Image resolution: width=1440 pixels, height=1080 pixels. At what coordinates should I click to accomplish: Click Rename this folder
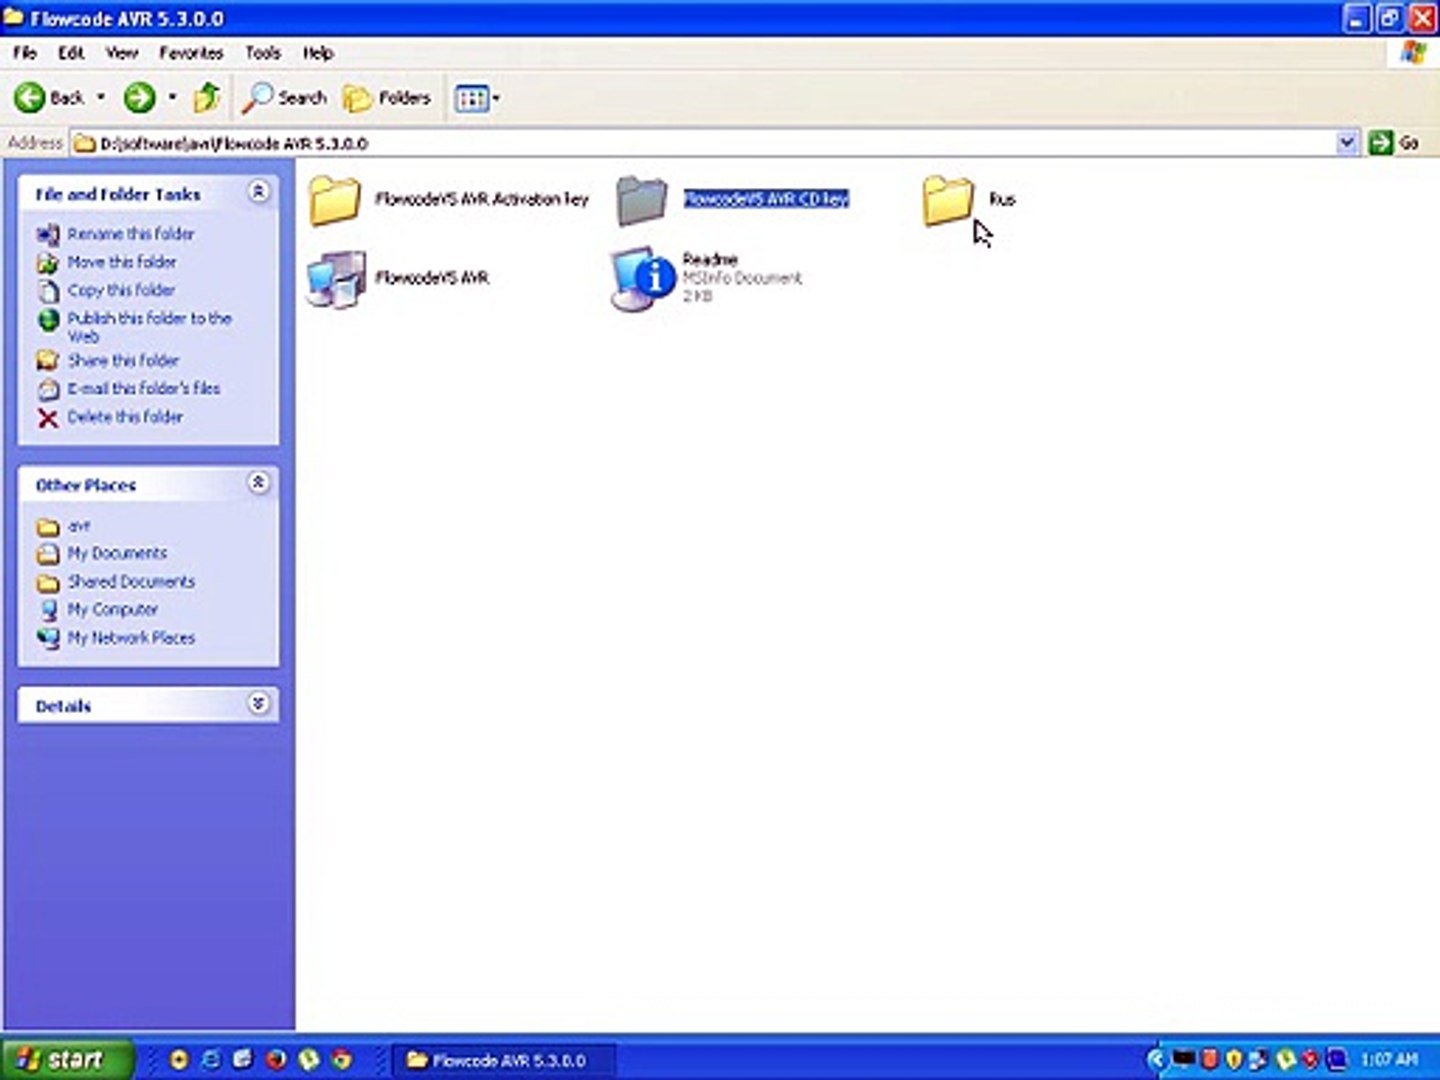[x=131, y=233]
